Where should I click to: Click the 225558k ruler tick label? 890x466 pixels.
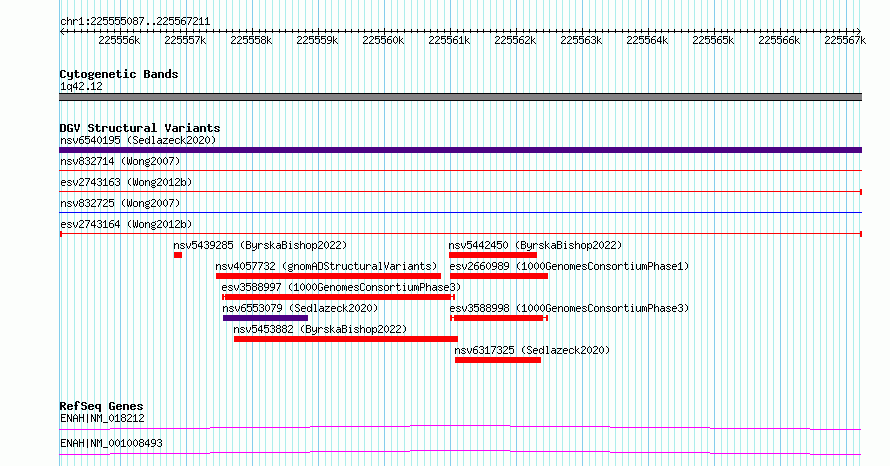point(251,40)
